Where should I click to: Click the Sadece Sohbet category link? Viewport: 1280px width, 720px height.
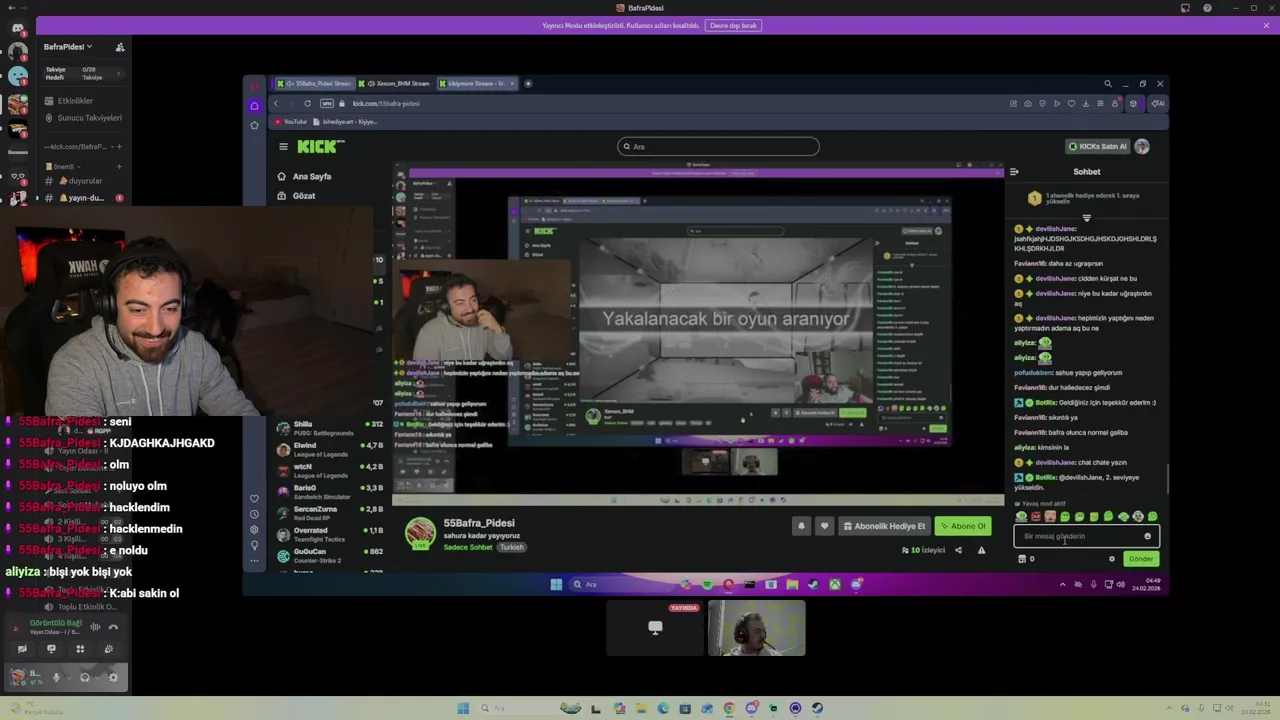469,547
